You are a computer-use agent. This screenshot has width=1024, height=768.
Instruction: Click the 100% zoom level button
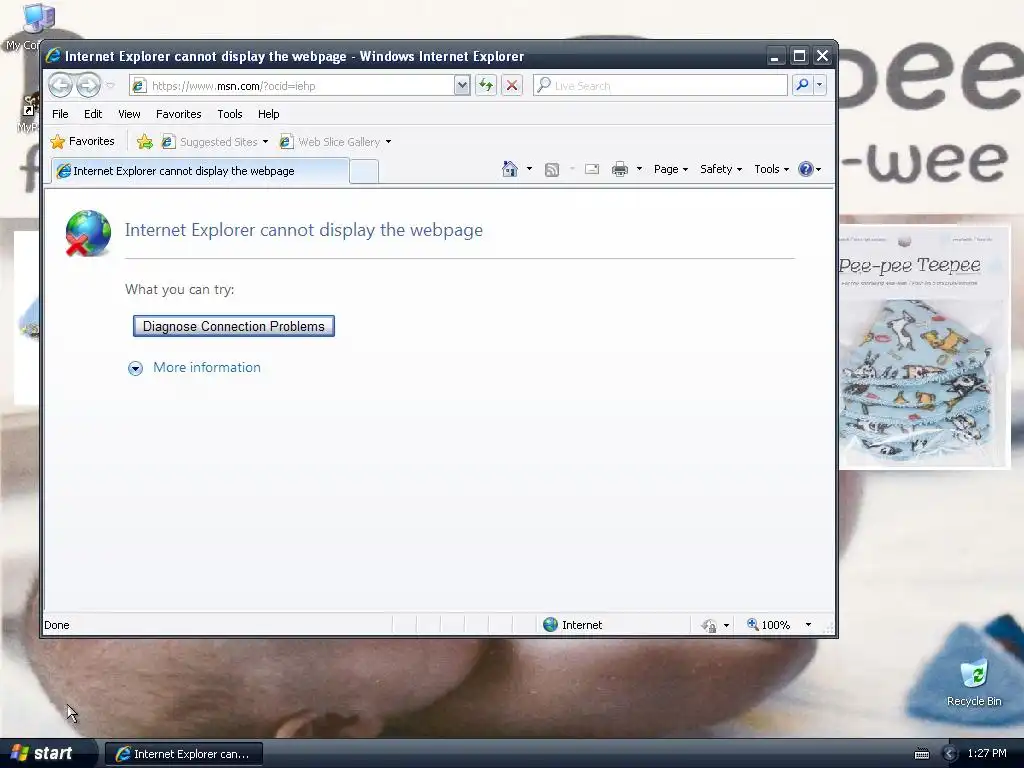(769, 625)
